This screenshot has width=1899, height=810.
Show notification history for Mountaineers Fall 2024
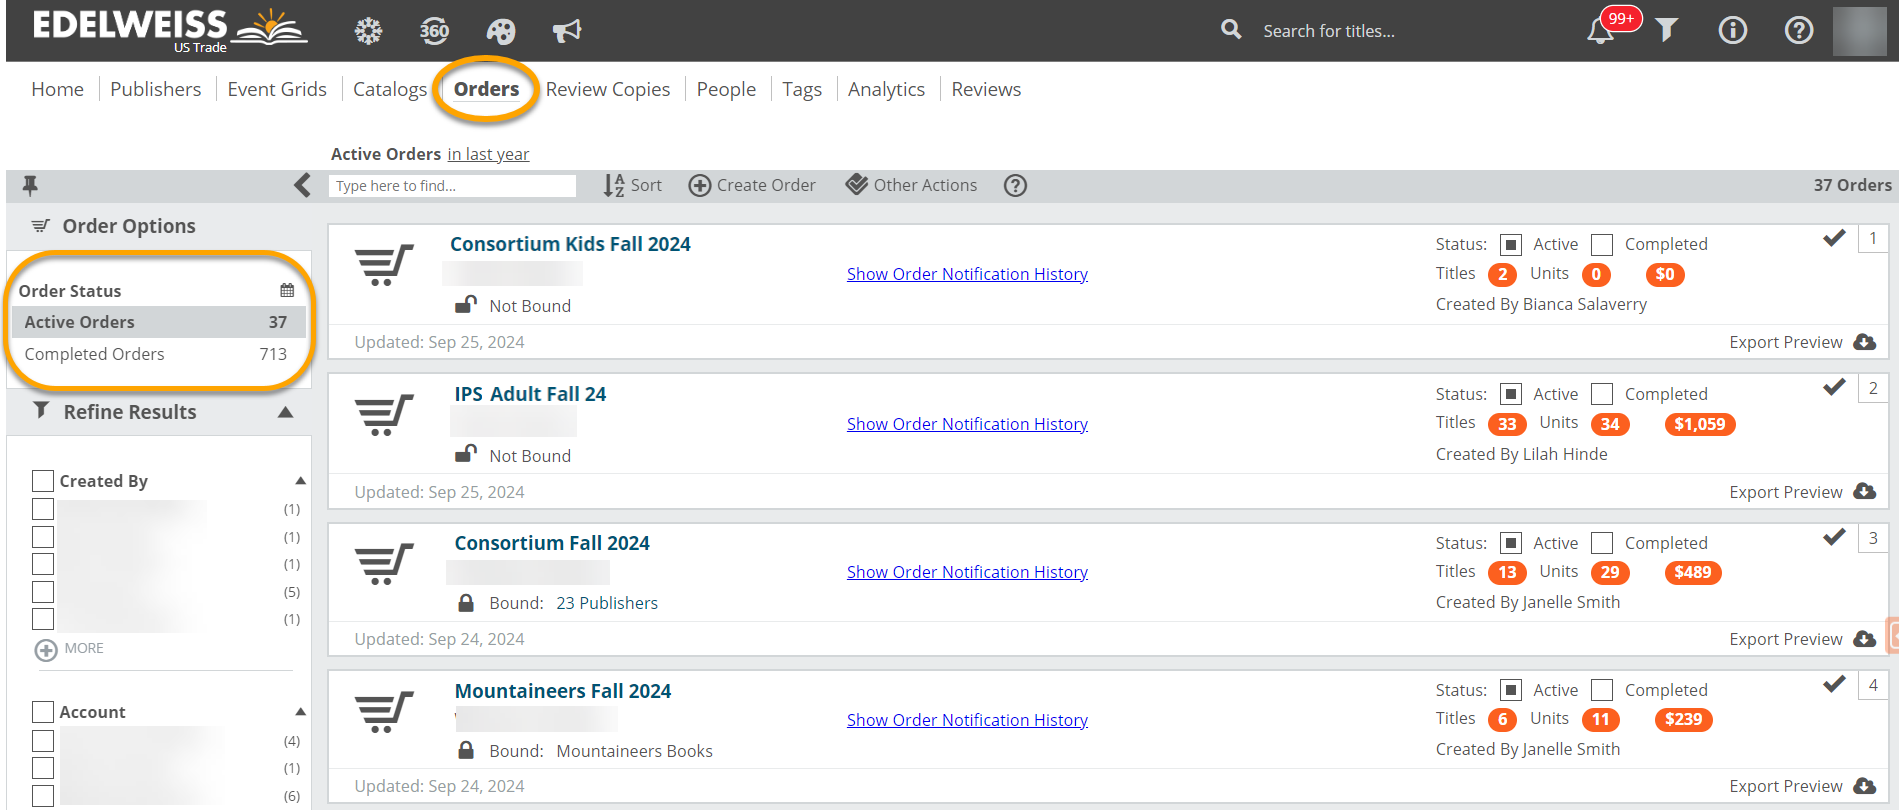point(967,720)
